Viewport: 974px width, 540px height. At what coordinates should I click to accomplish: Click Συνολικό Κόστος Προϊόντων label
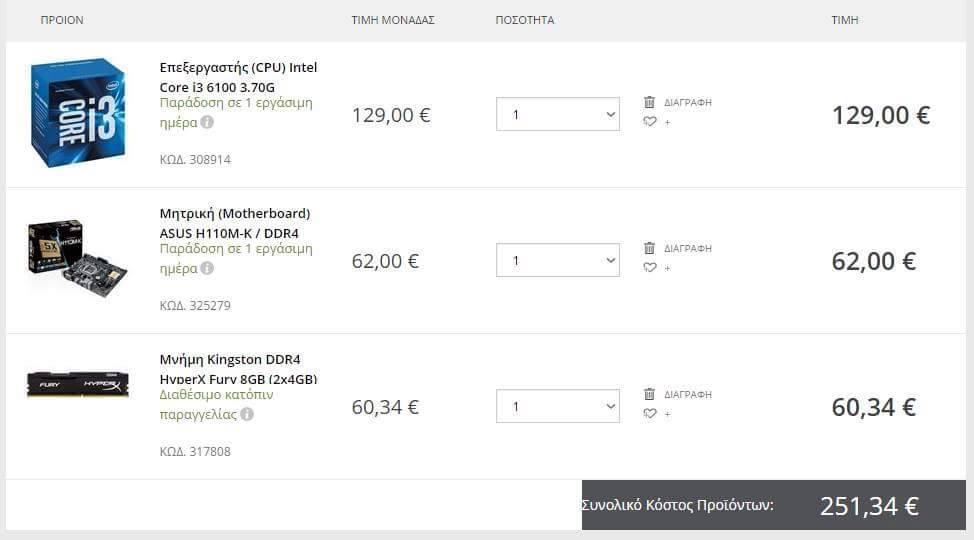click(678, 505)
